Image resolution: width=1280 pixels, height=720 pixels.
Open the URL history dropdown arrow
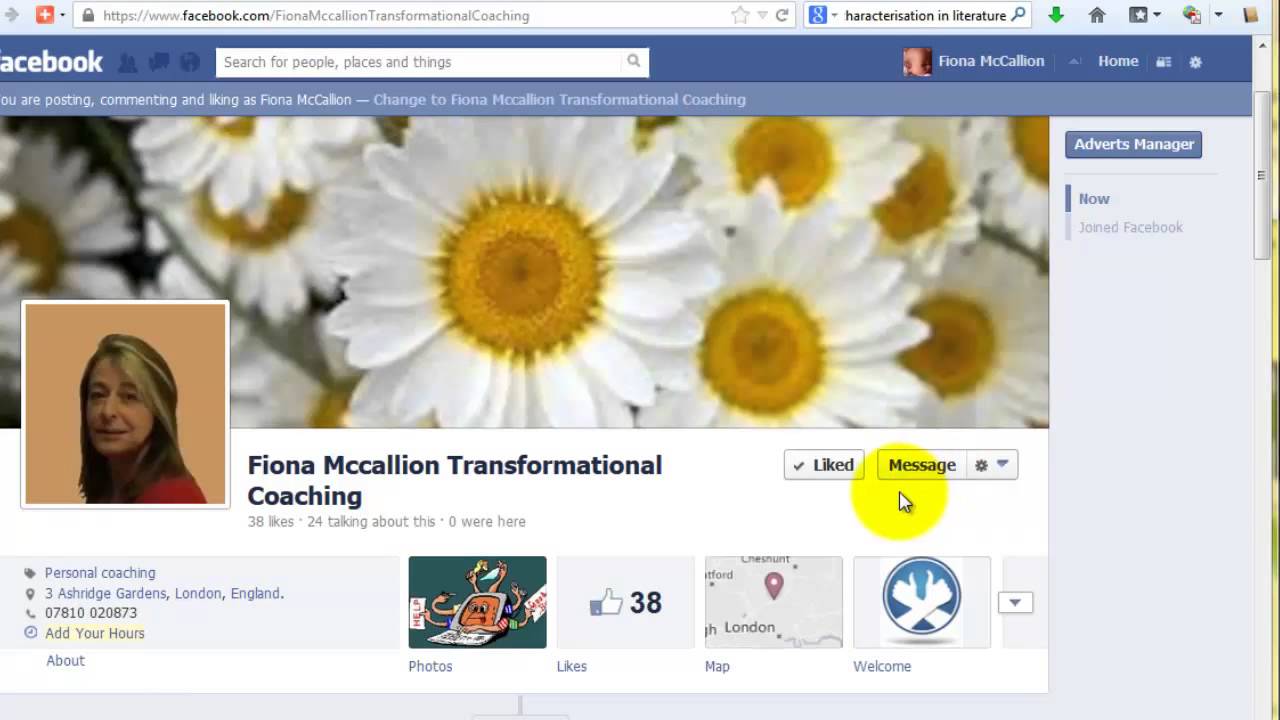coord(762,15)
